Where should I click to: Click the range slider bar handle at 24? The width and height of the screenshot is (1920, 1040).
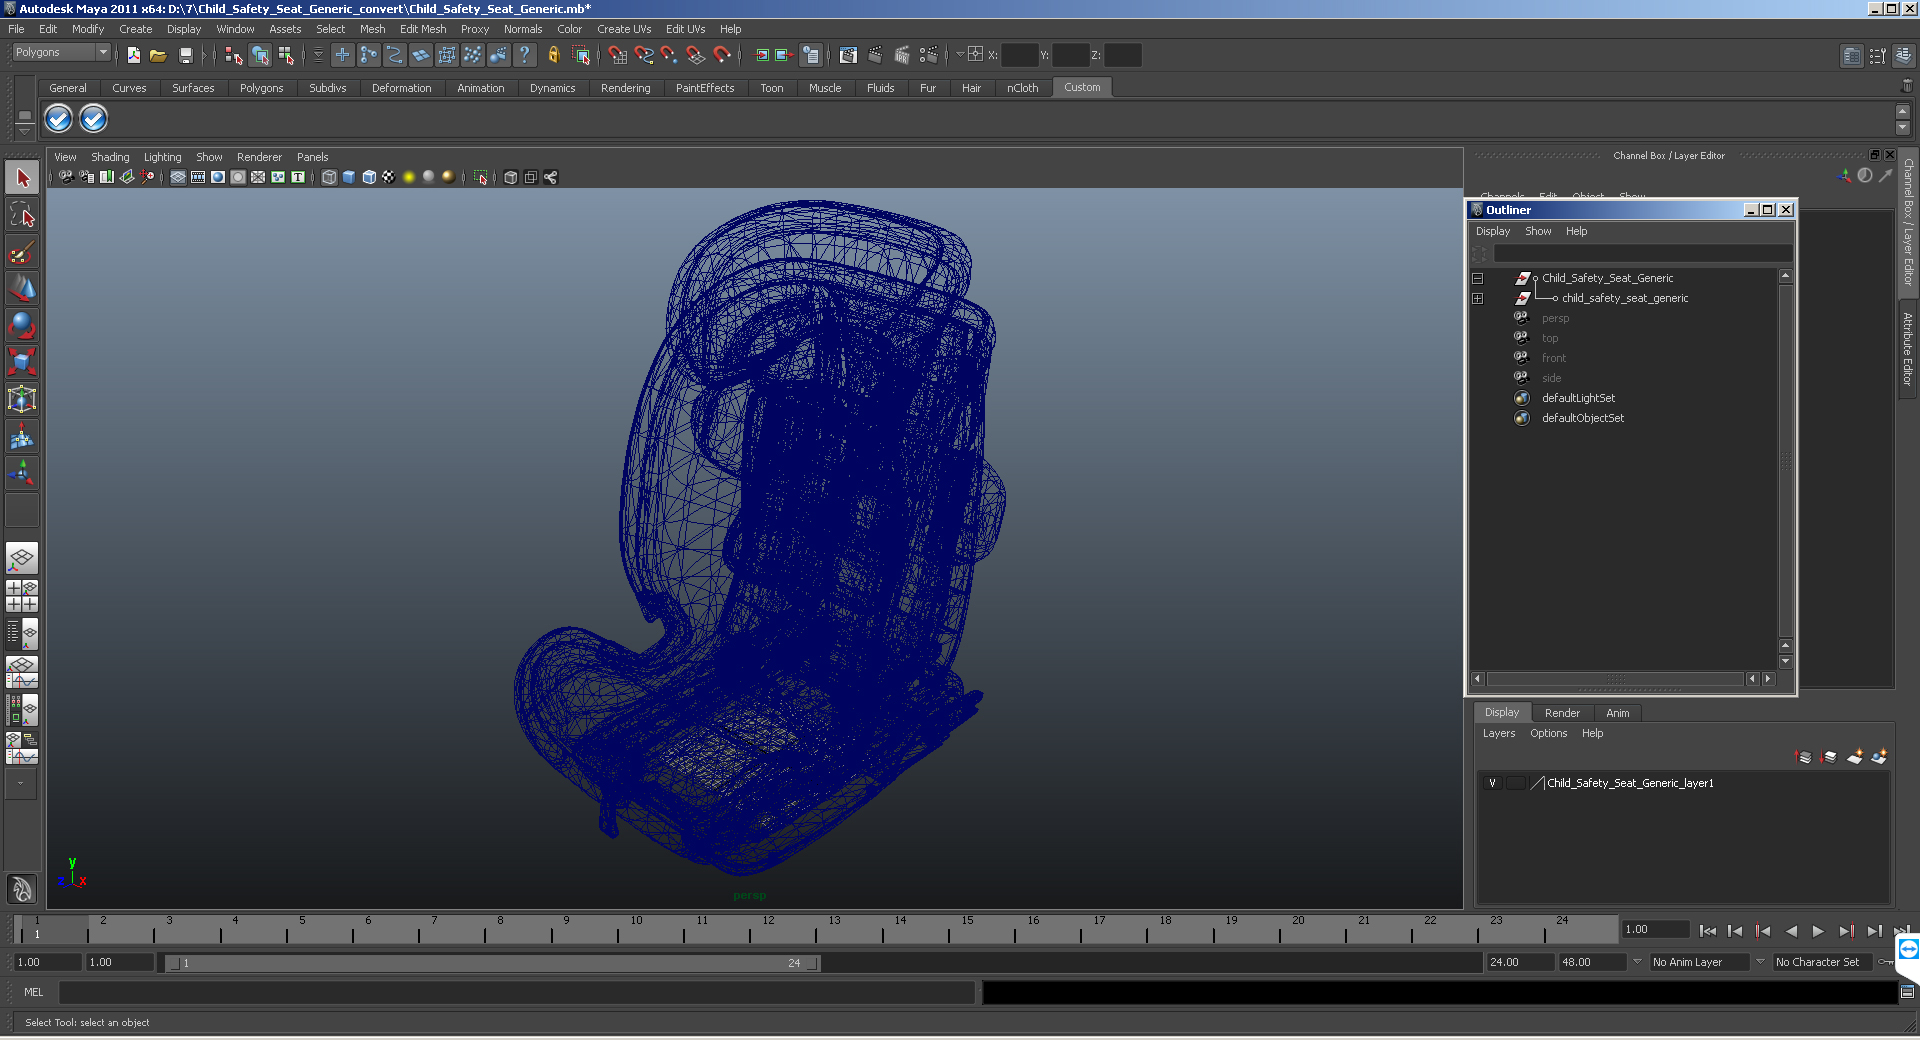click(812, 963)
